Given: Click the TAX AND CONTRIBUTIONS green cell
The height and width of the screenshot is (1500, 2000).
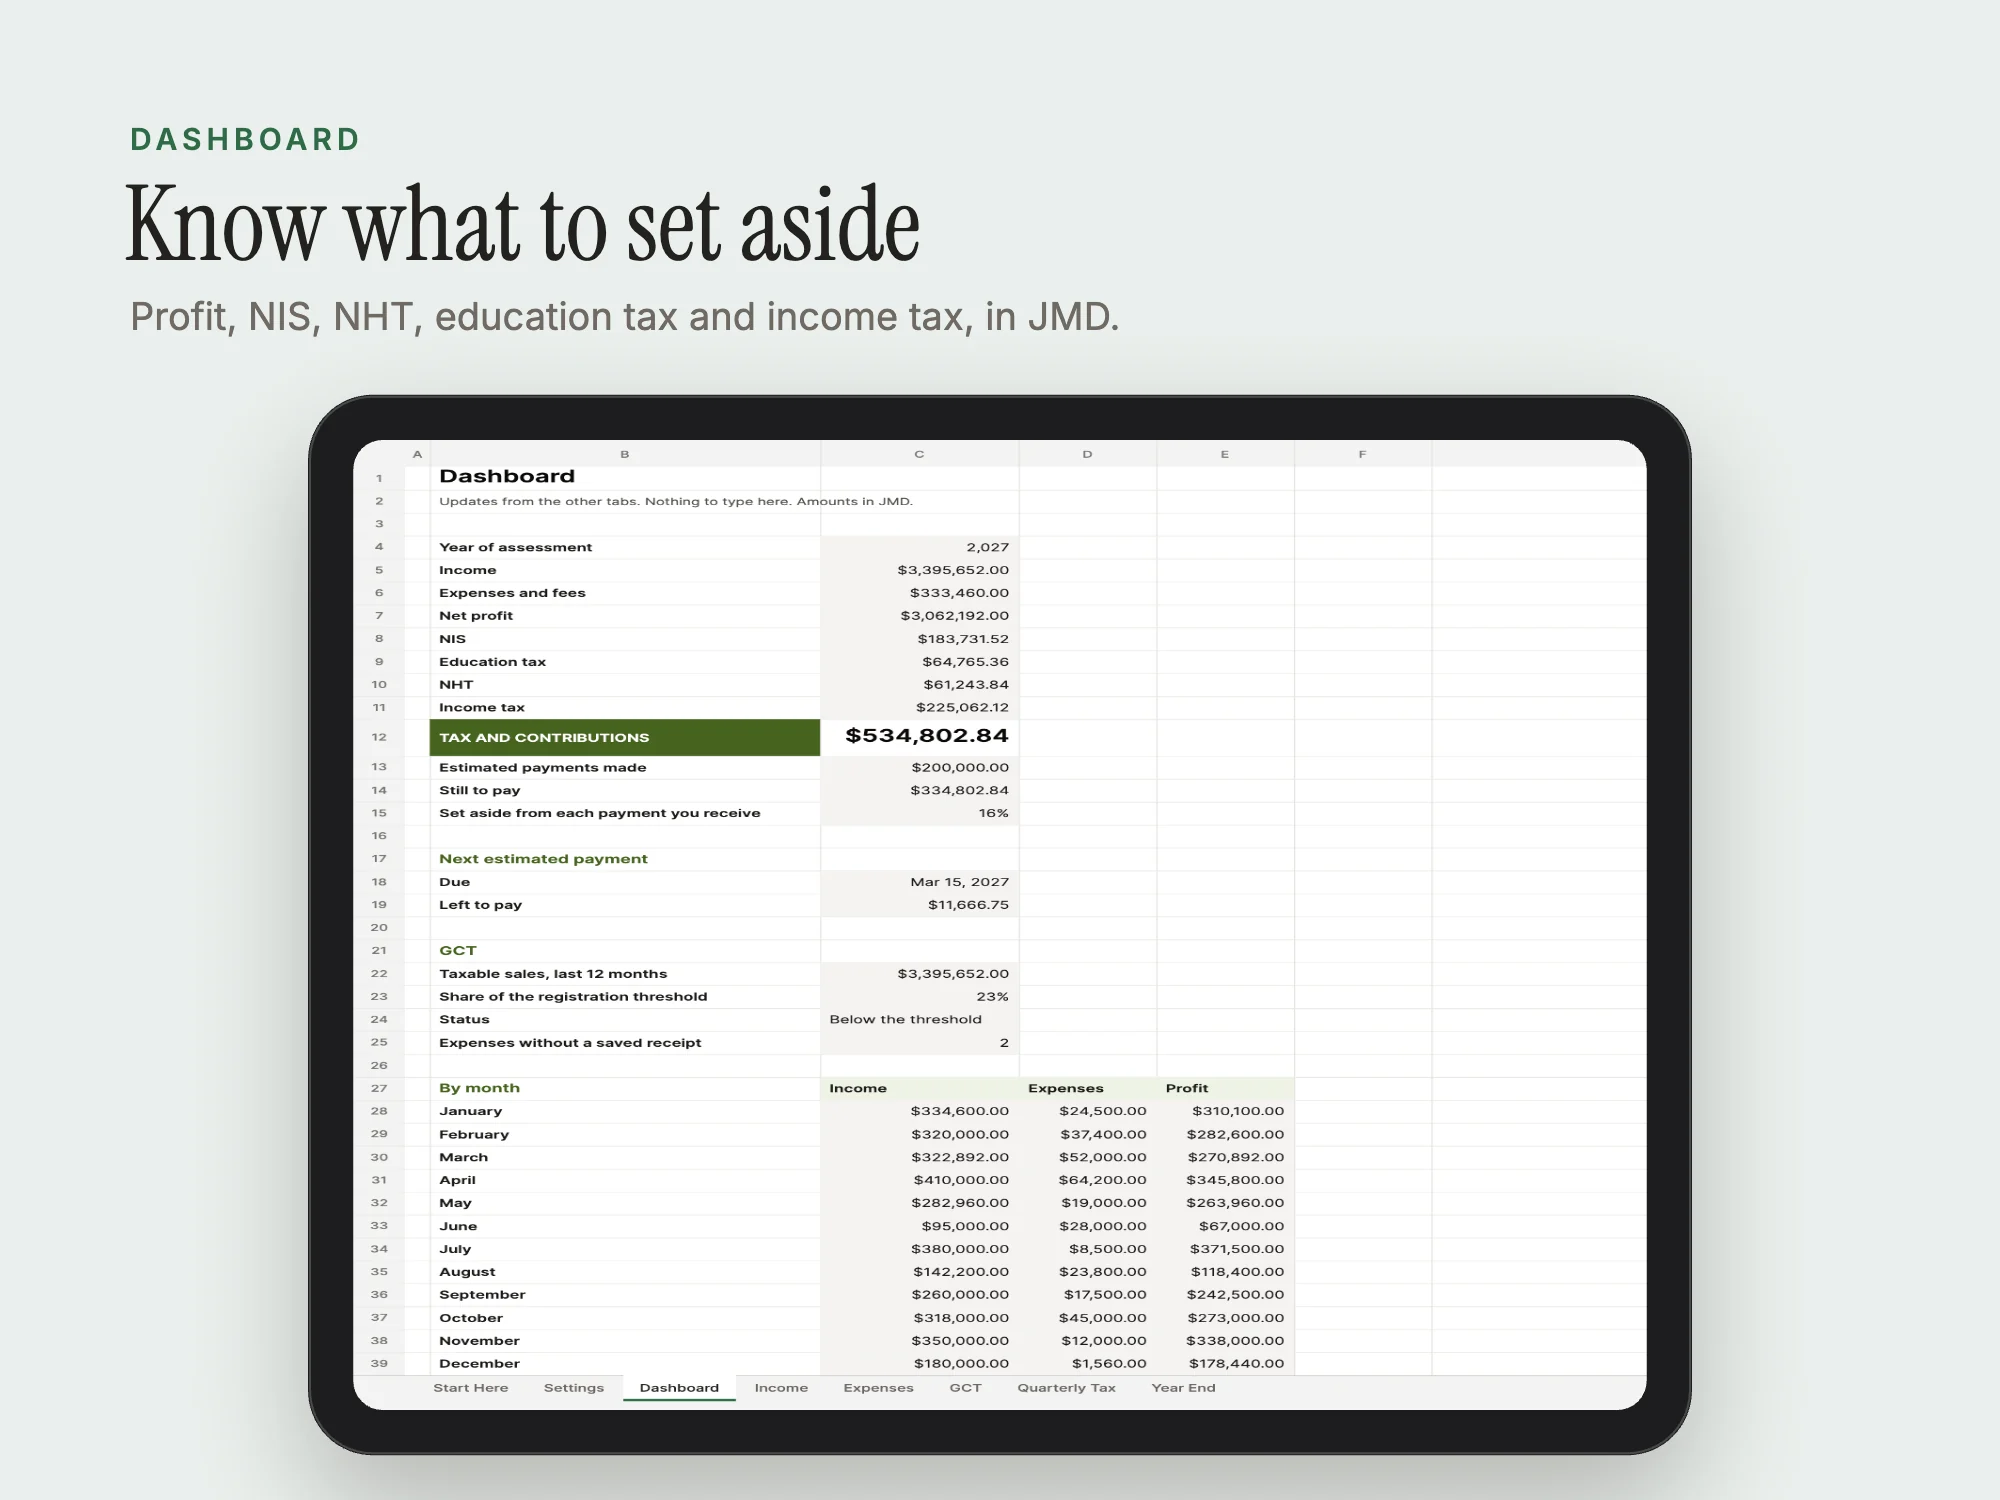Looking at the screenshot, I should 625,737.
